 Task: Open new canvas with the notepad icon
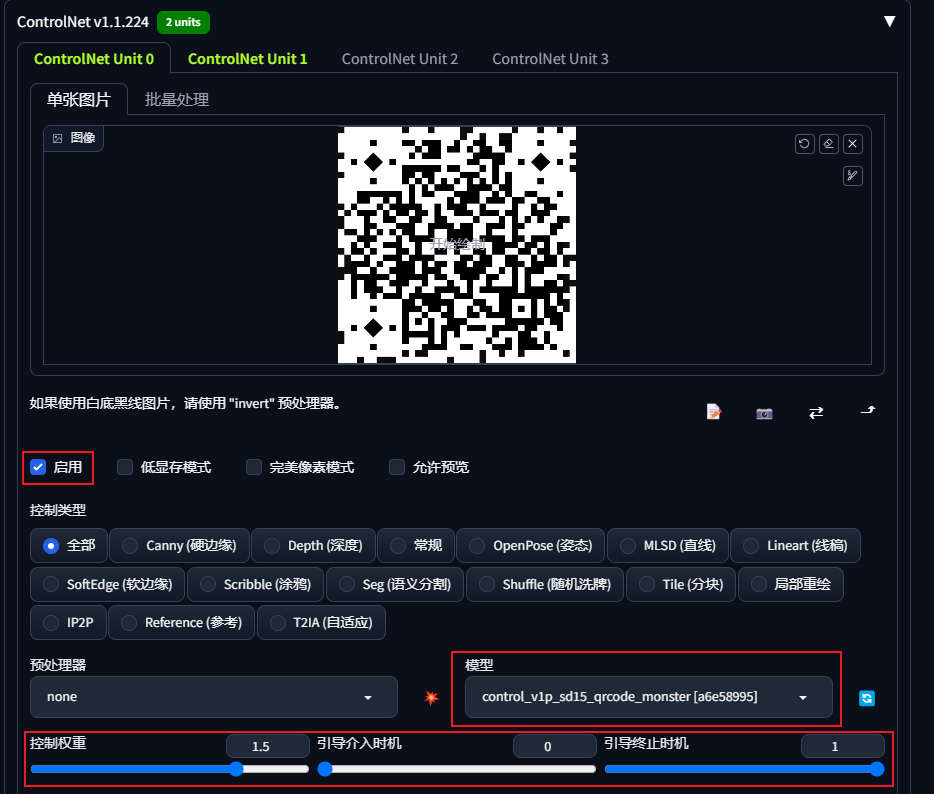pos(714,412)
